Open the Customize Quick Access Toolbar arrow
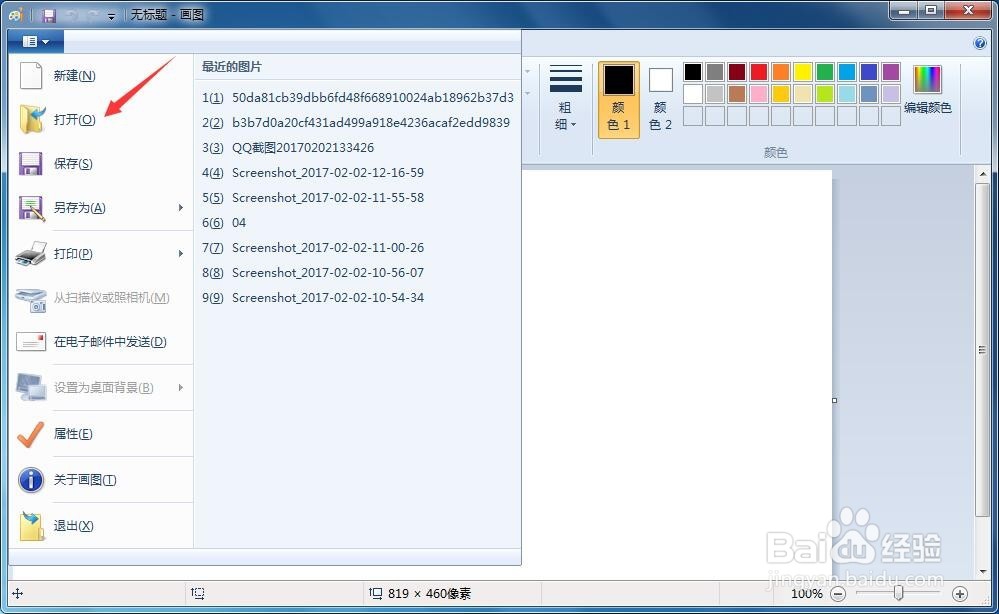The width and height of the screenshot is (999, 614). (x=111, y=16)
